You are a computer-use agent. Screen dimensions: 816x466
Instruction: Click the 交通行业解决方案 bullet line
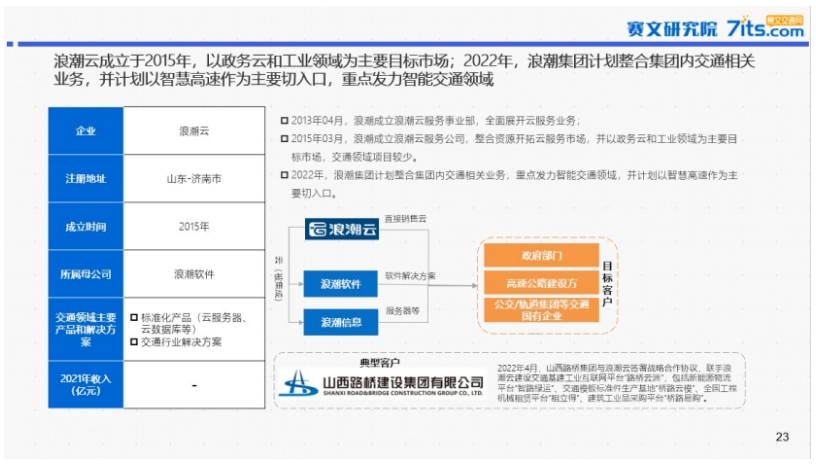point(176,342)
